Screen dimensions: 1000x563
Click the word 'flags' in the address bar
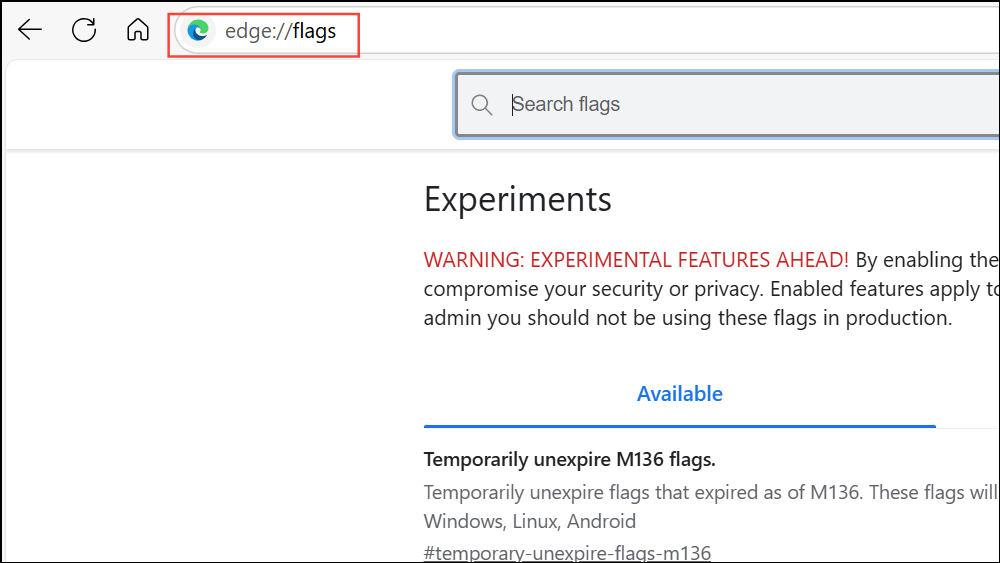point(314,31)
